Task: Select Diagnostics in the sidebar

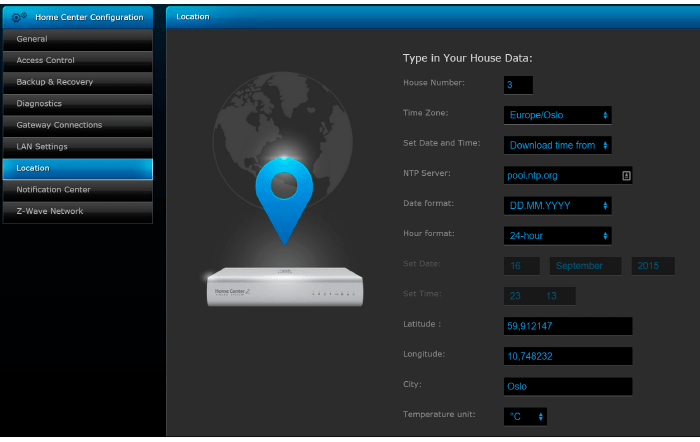Action: coord(77,103)
